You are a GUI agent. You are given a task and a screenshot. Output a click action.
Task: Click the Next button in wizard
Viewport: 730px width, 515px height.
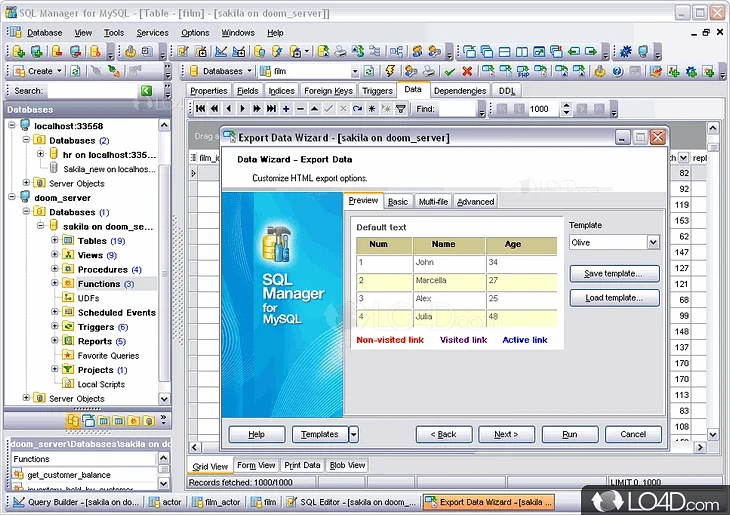pos(505,434)
